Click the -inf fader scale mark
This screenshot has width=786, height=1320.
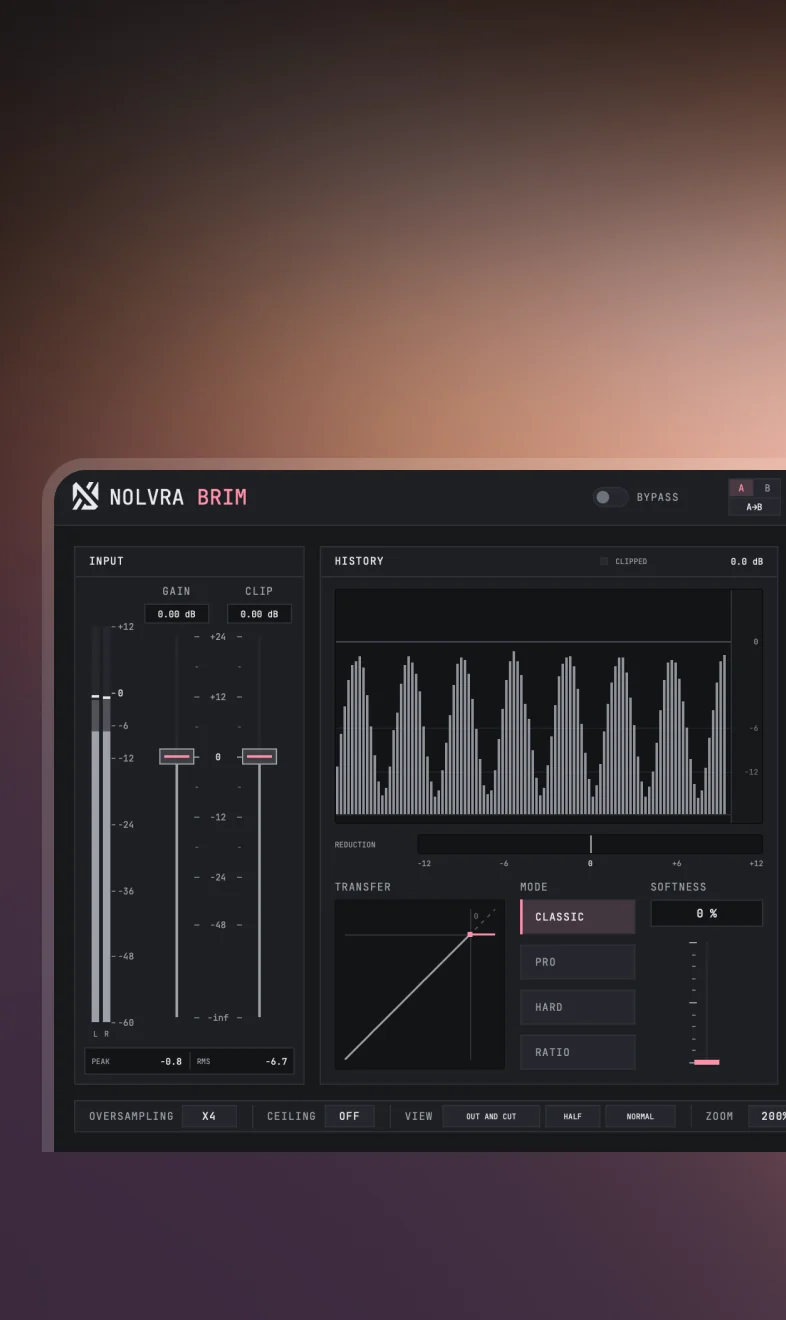[x=218, y=1018]
